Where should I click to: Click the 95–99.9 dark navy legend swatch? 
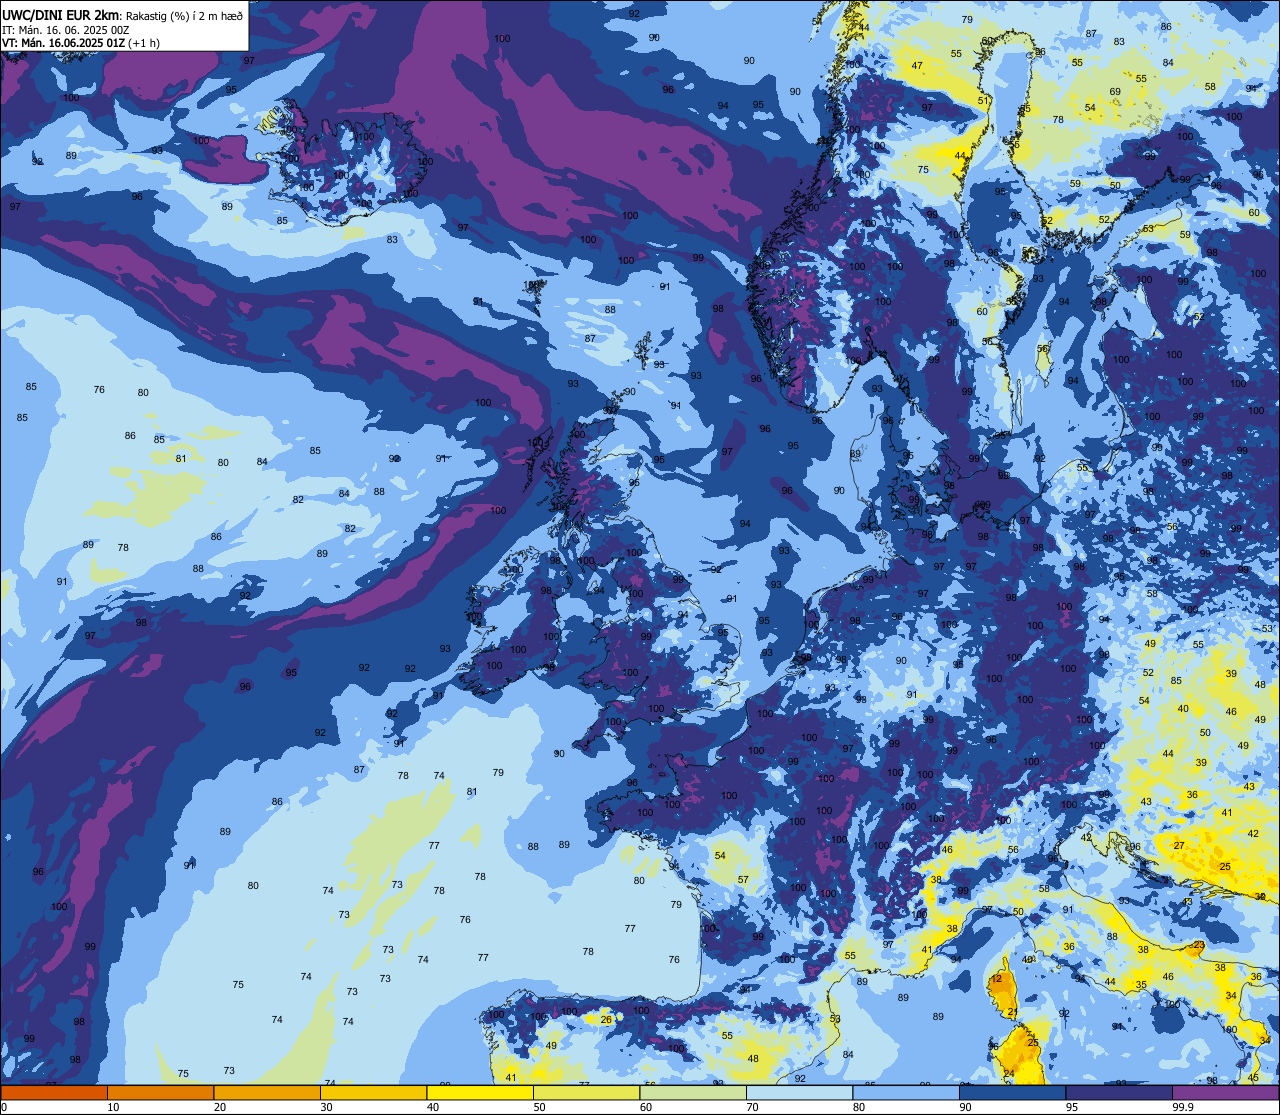point(1119,1092)
